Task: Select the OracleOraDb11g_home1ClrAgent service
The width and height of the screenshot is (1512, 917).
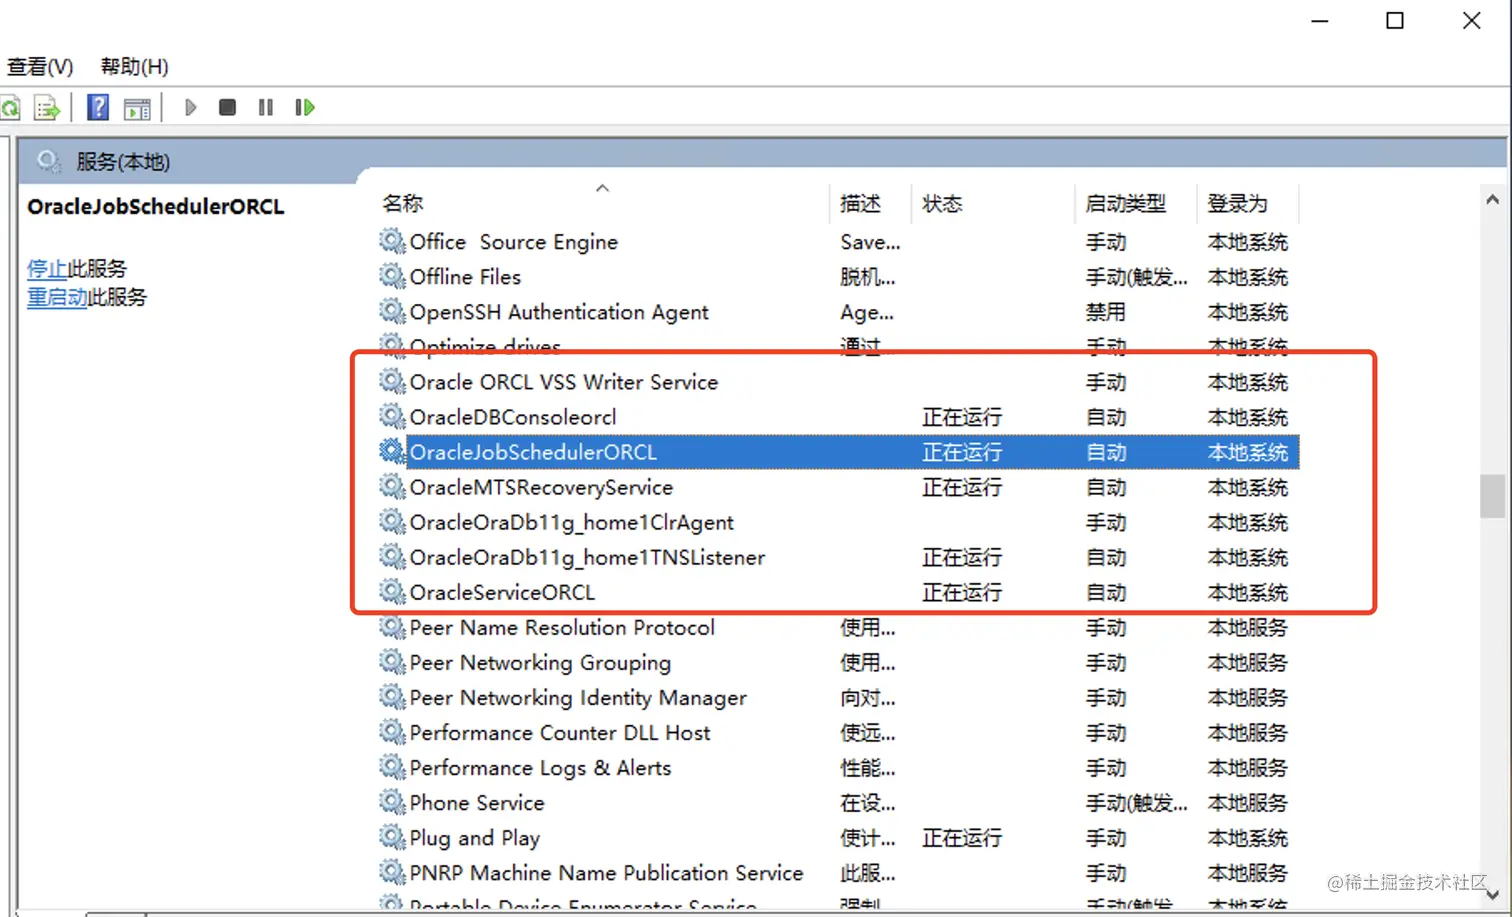Action: coord(838,522)
